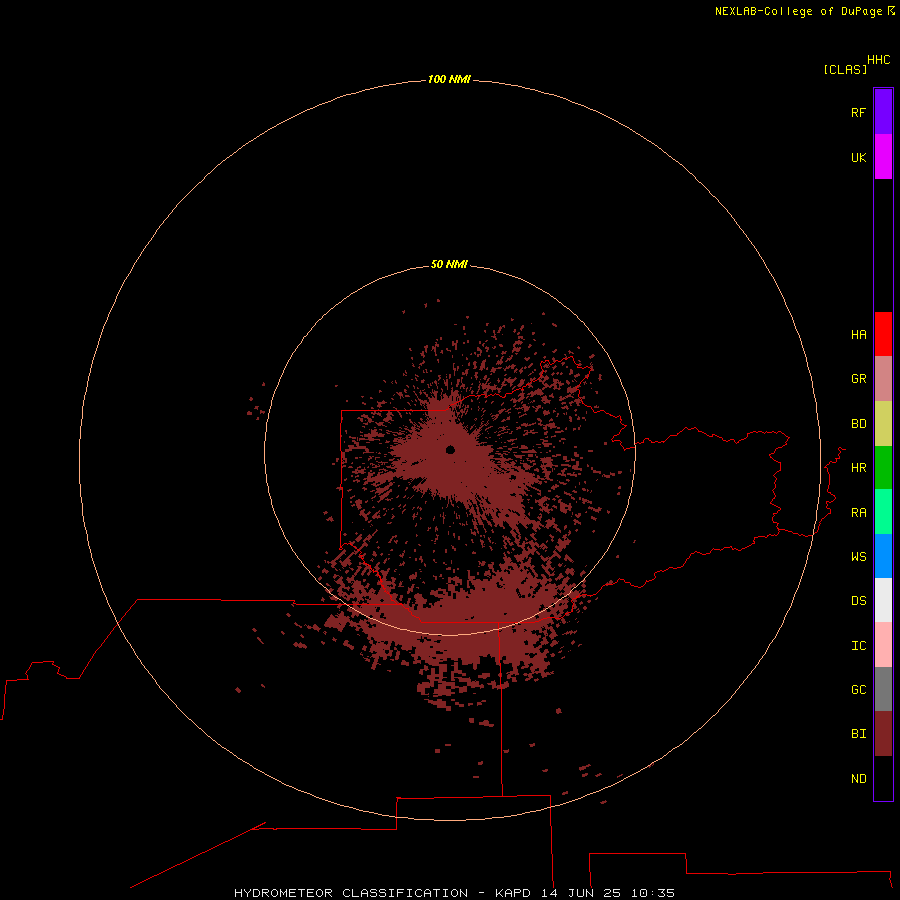The width and height of the screenshot is (900, 900).
Task: Click the "HR" legend label
Action: pos(858,468)
